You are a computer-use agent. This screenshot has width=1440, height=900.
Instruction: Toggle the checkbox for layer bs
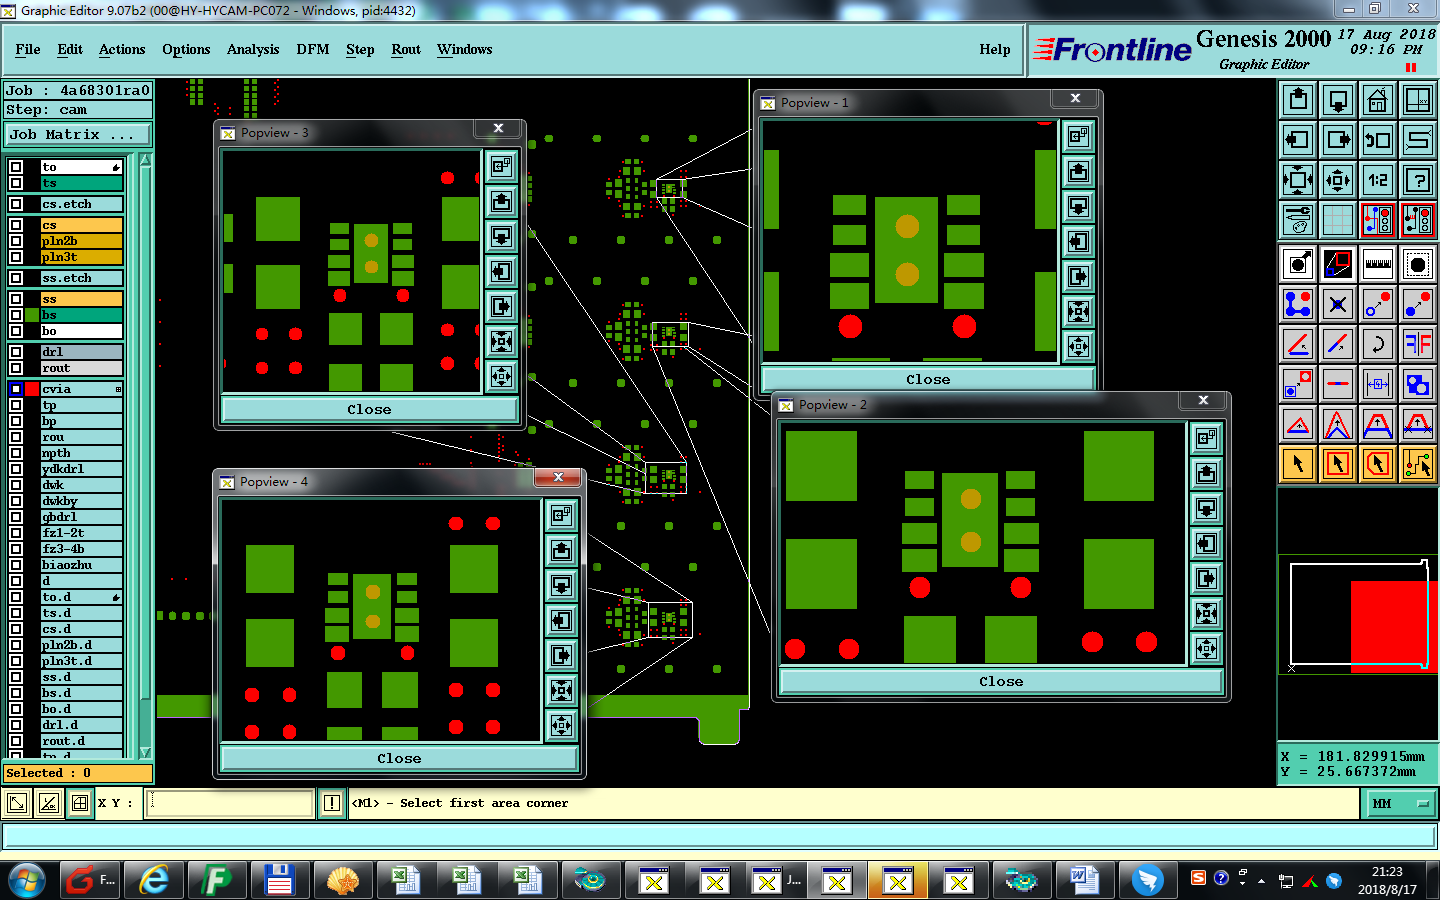[x=16, y=315]
